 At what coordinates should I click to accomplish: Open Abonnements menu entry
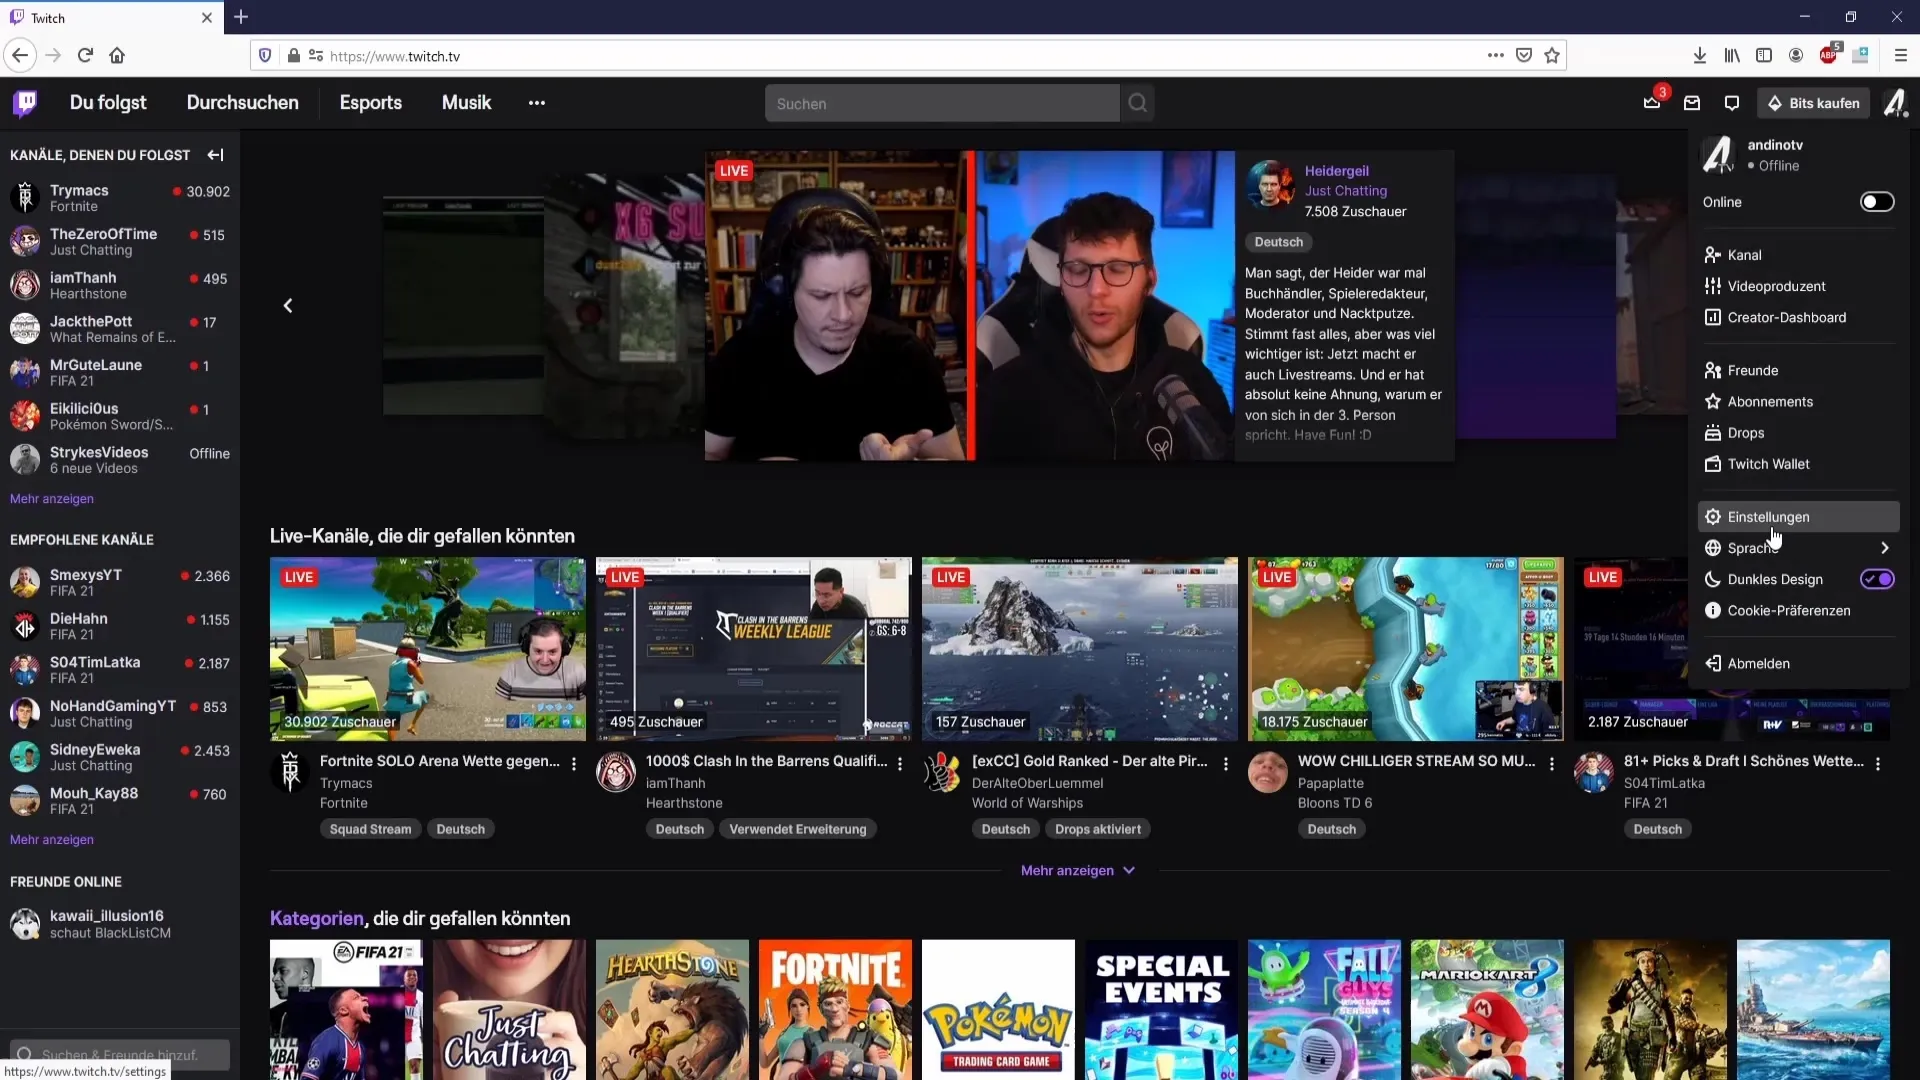[1798, 402]
